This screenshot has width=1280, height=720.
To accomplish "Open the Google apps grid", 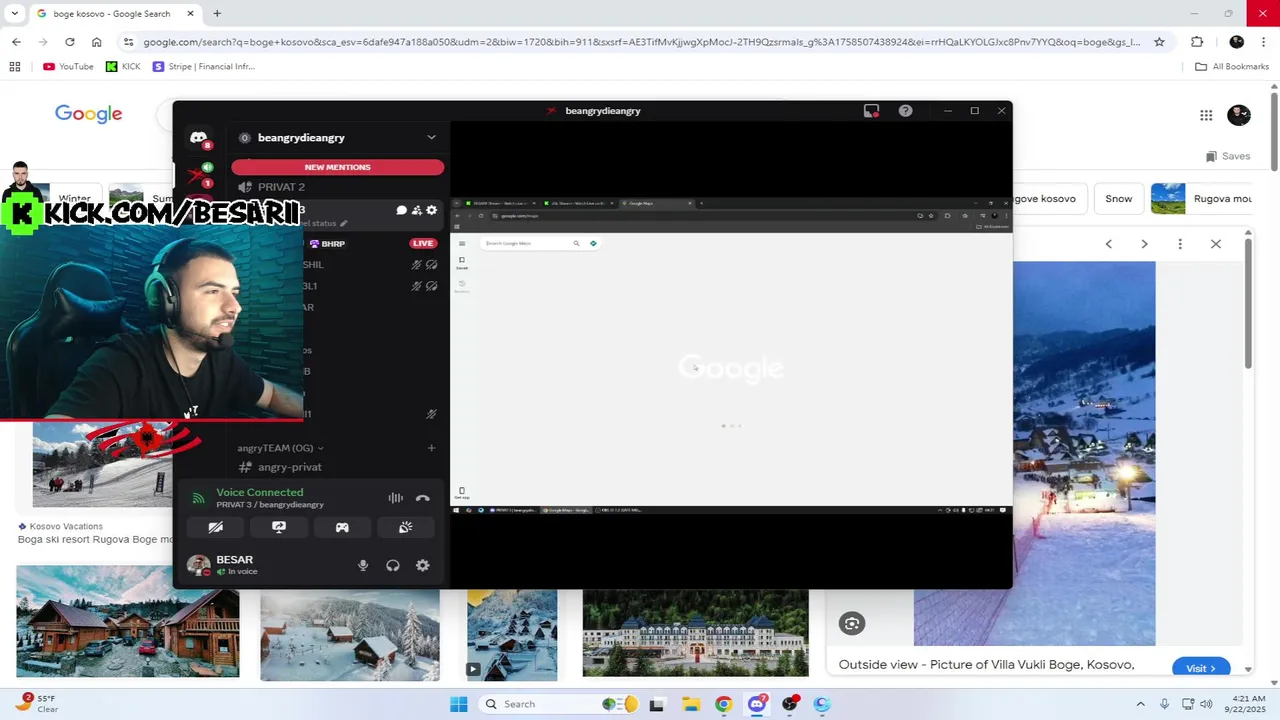I will tap(1206, 115).
